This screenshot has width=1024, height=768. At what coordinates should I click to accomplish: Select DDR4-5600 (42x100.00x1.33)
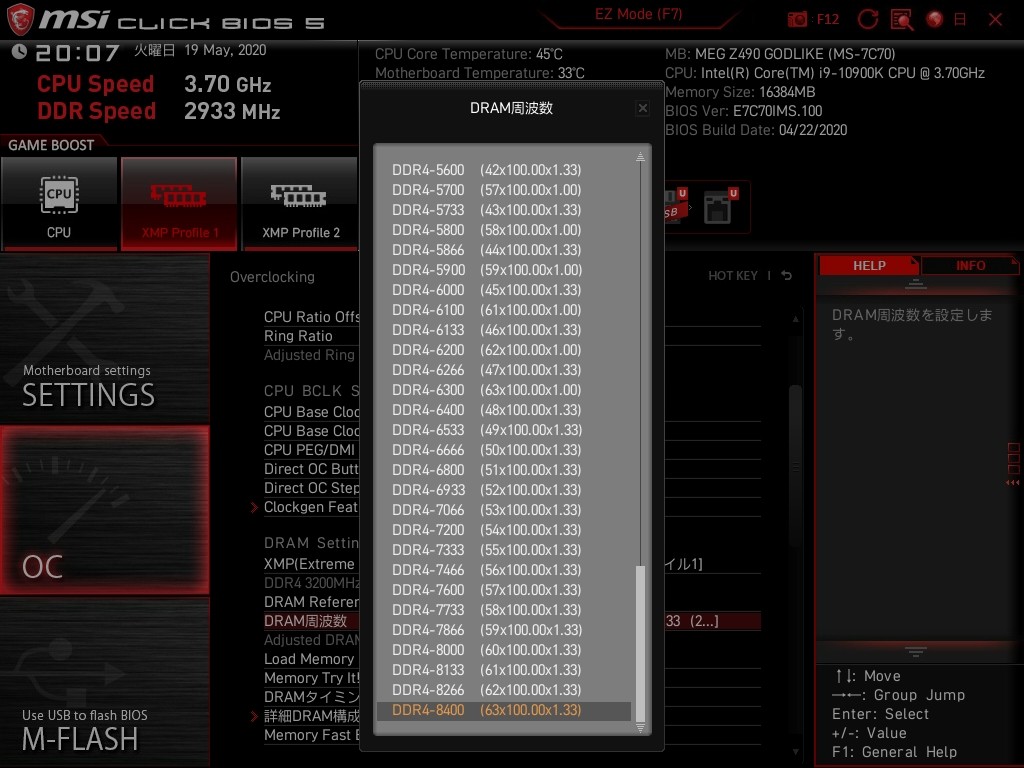click(504, 170)
